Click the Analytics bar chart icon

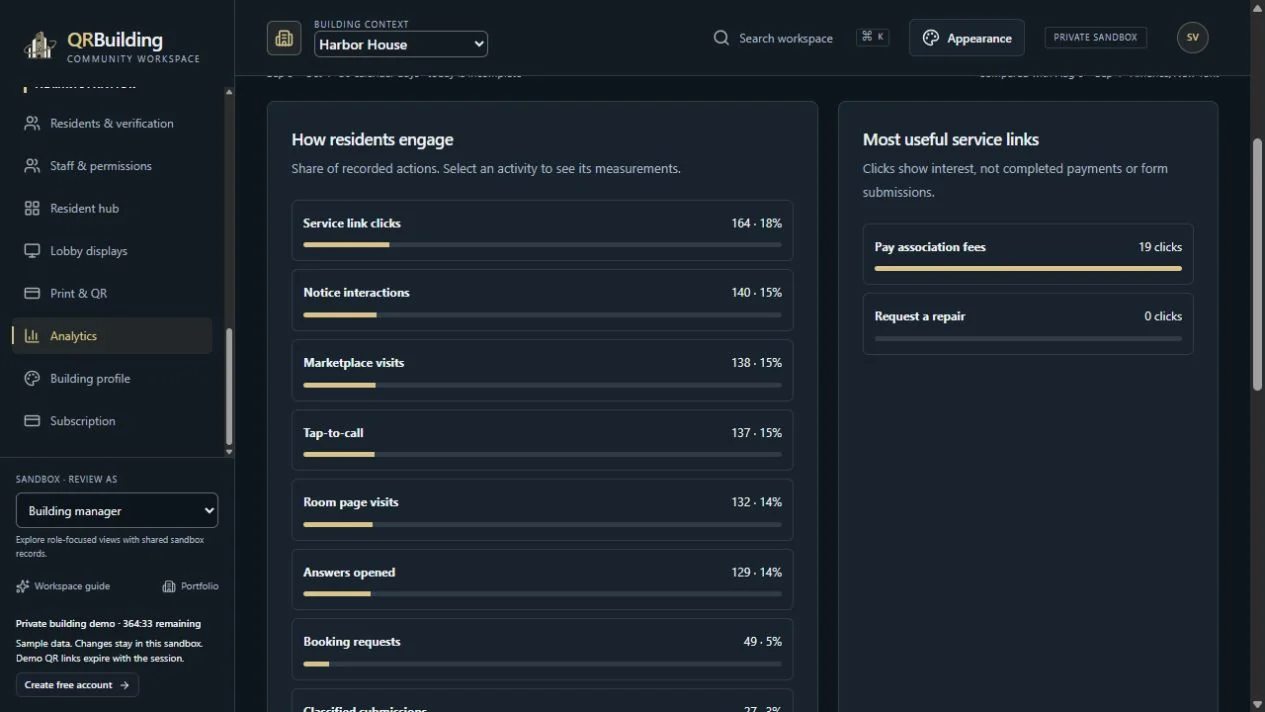coord(32,336)
